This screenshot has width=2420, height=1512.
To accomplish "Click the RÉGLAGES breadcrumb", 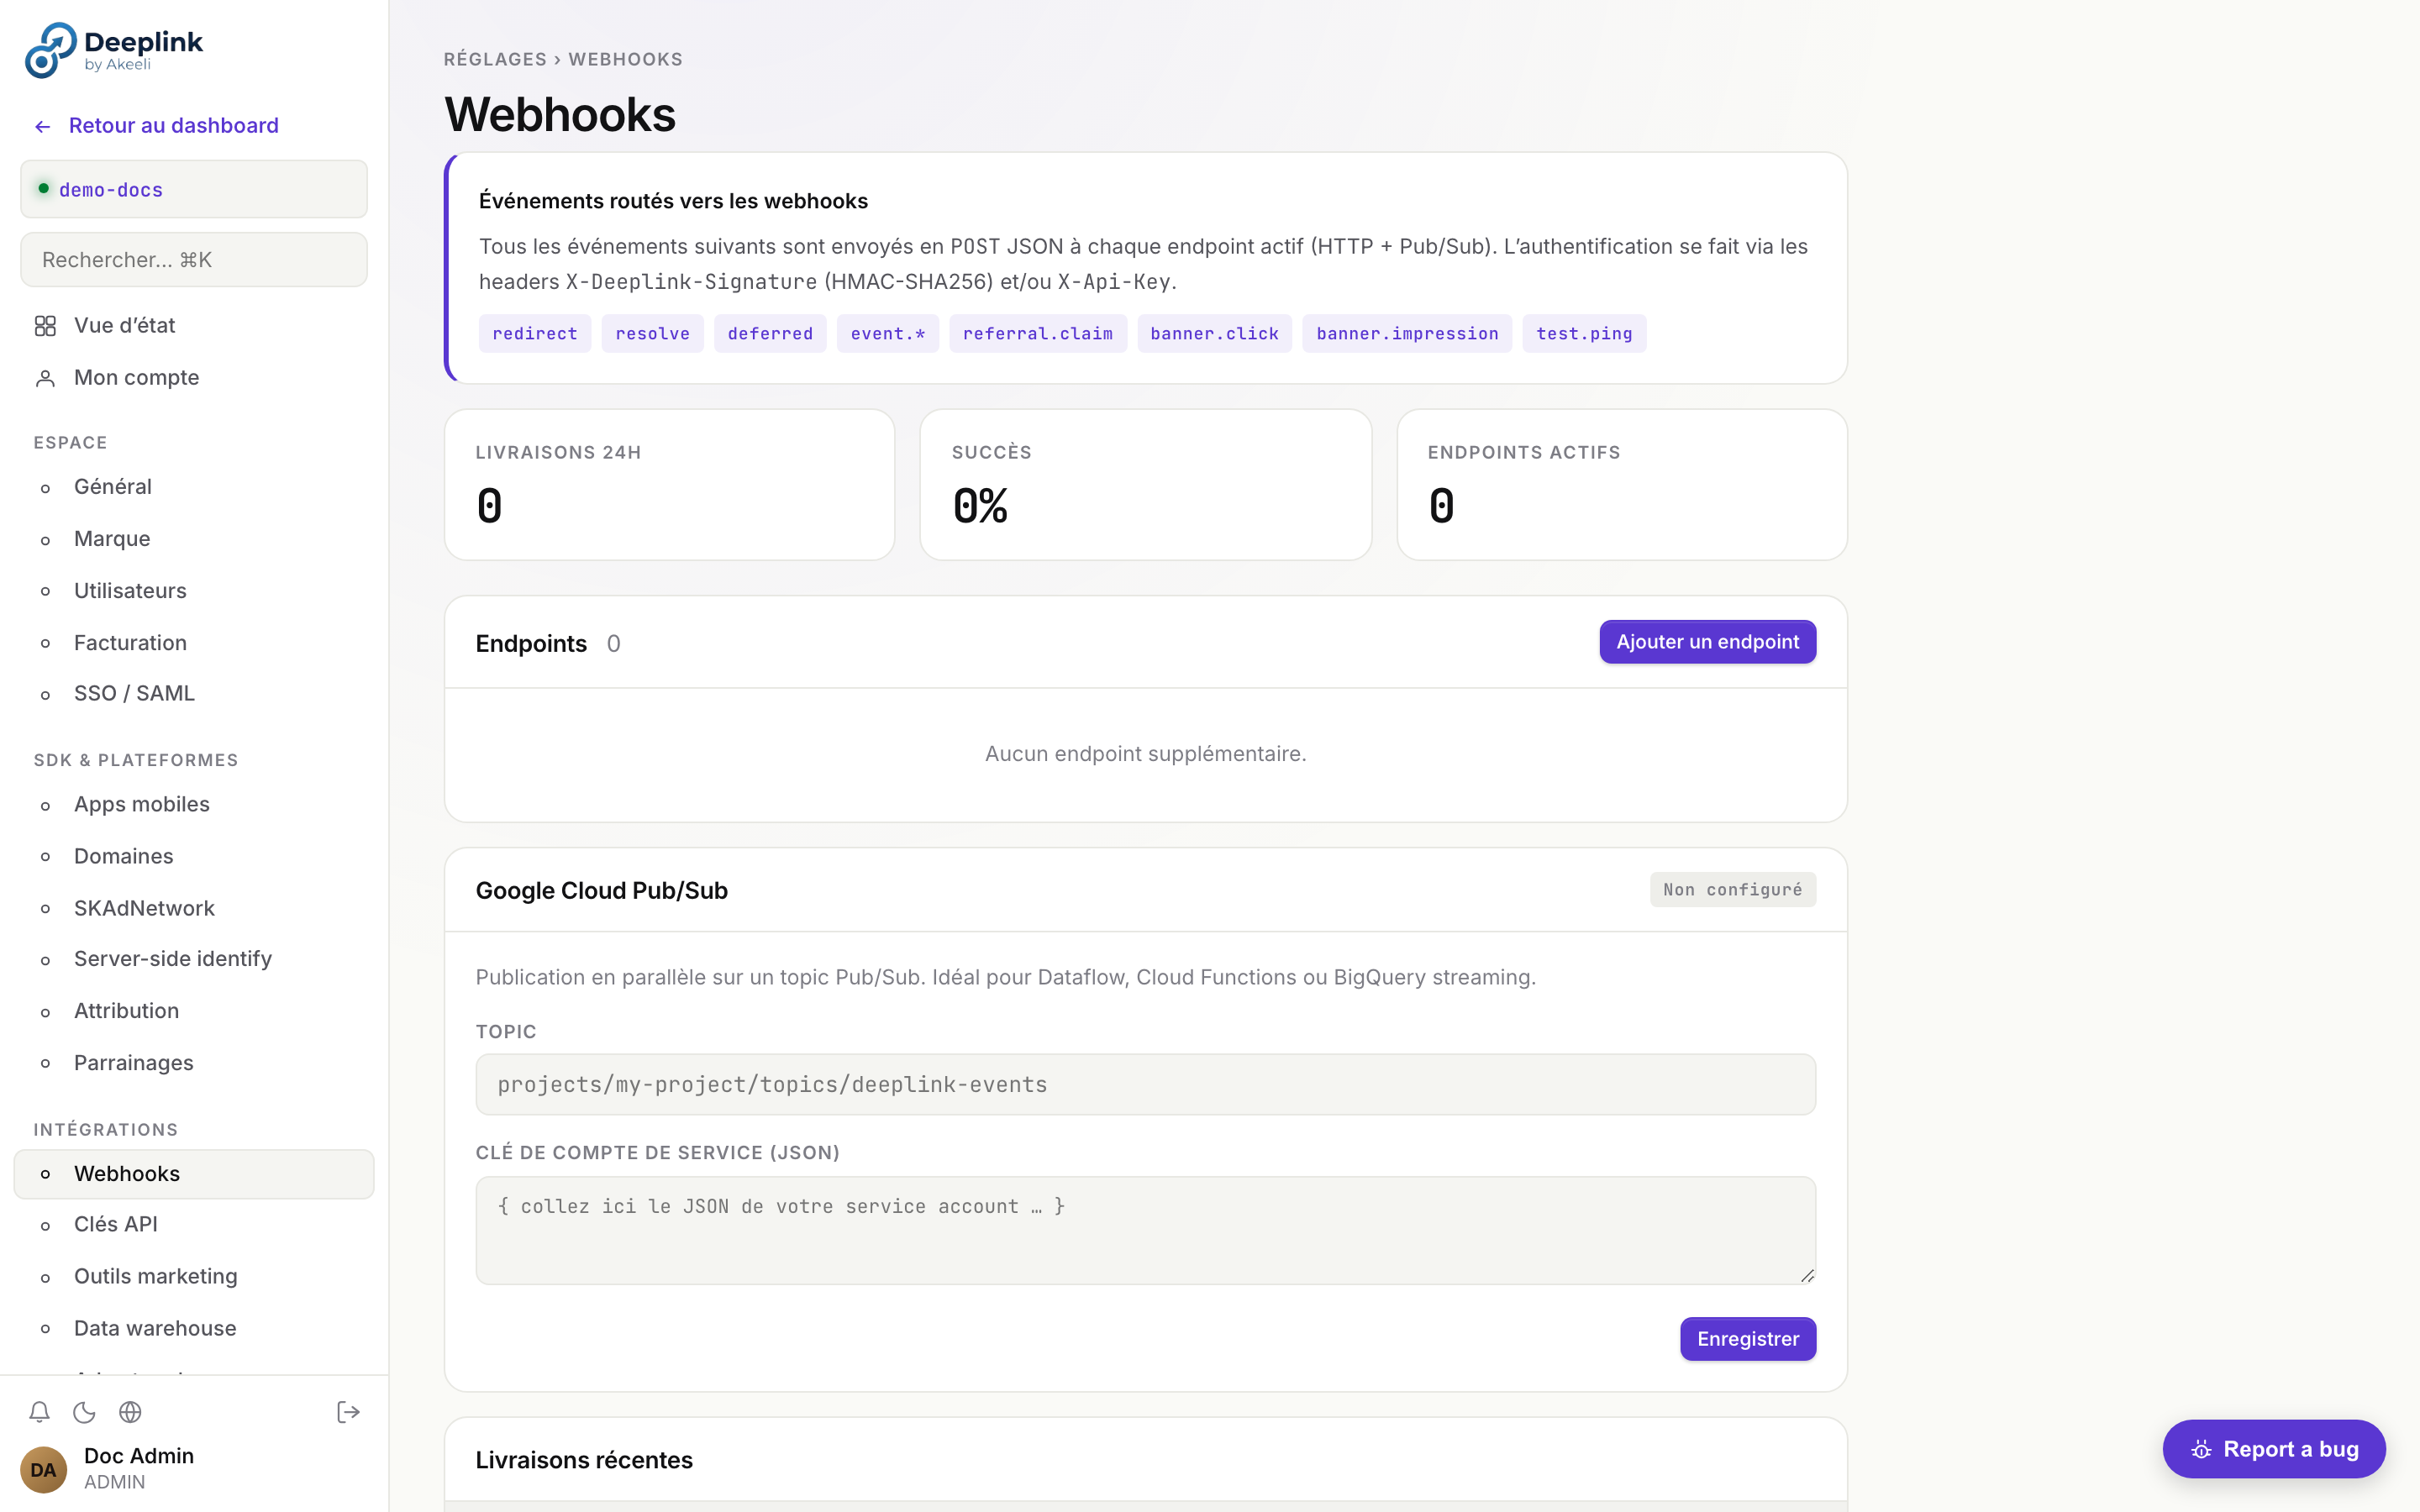I will 495,59.
